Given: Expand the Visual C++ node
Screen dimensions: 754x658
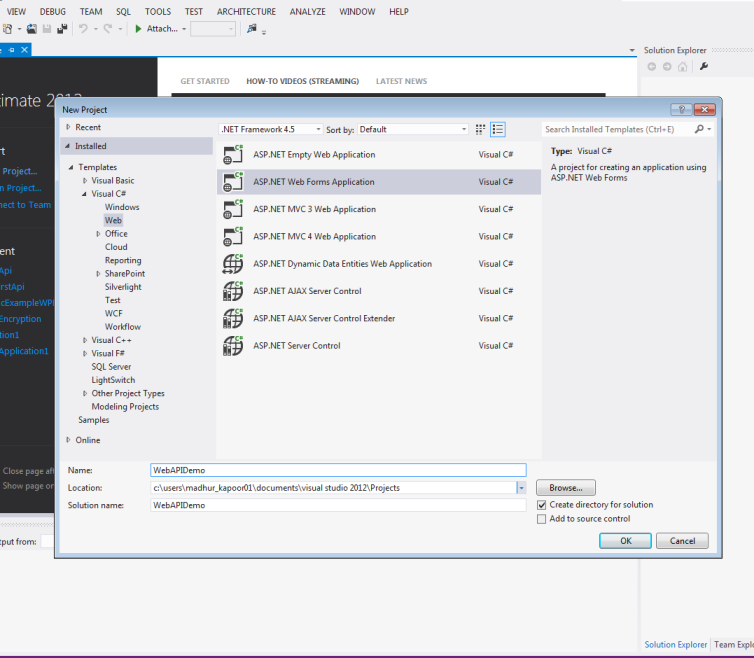Looking at the screenshot, I should tap(85, 340).
